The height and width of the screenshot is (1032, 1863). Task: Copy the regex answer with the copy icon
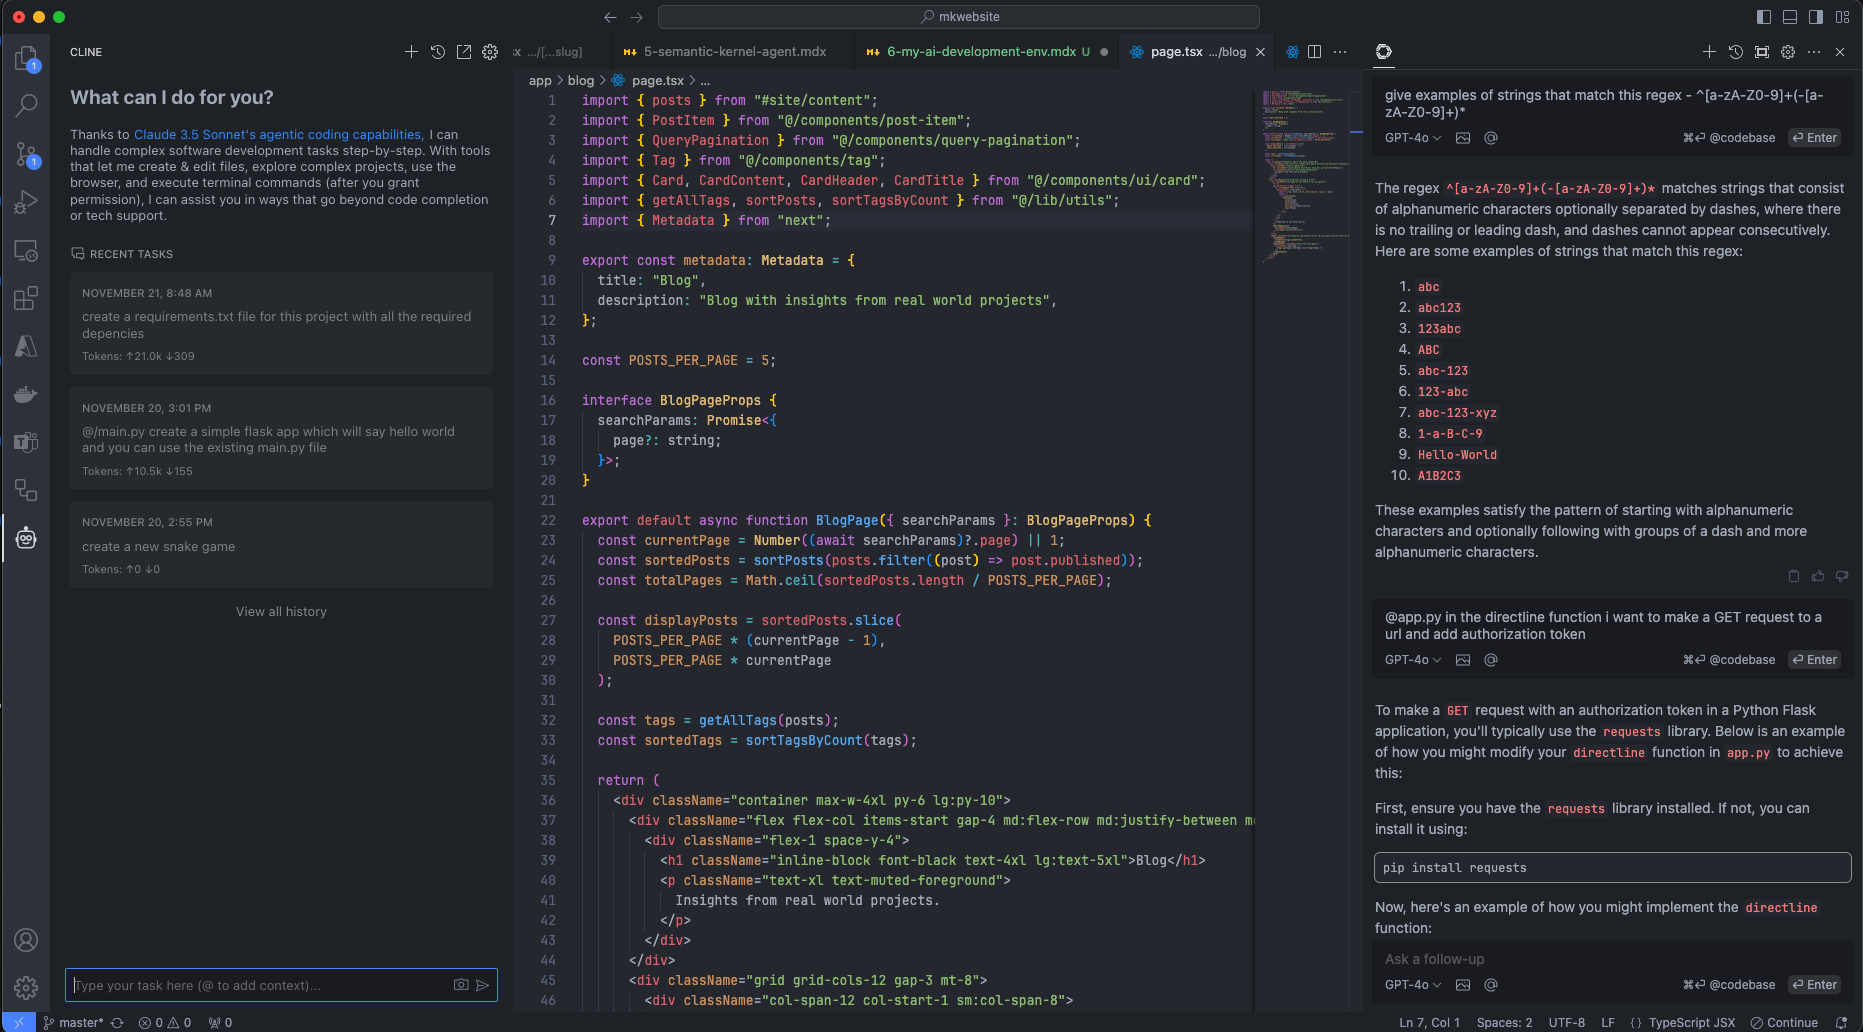[1794, 576]
